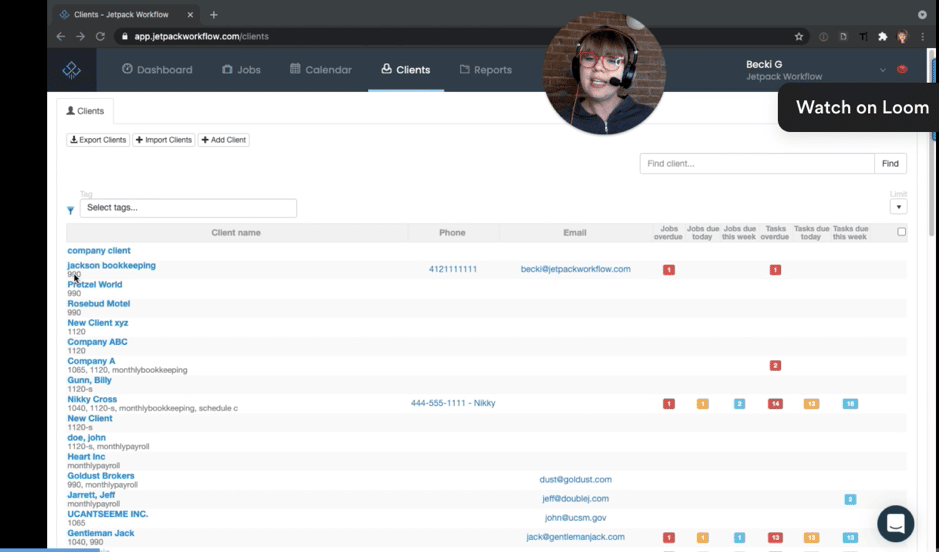Click email jack@gentlemanjack.com
The image size is (939, 552).
coord(575,537)
